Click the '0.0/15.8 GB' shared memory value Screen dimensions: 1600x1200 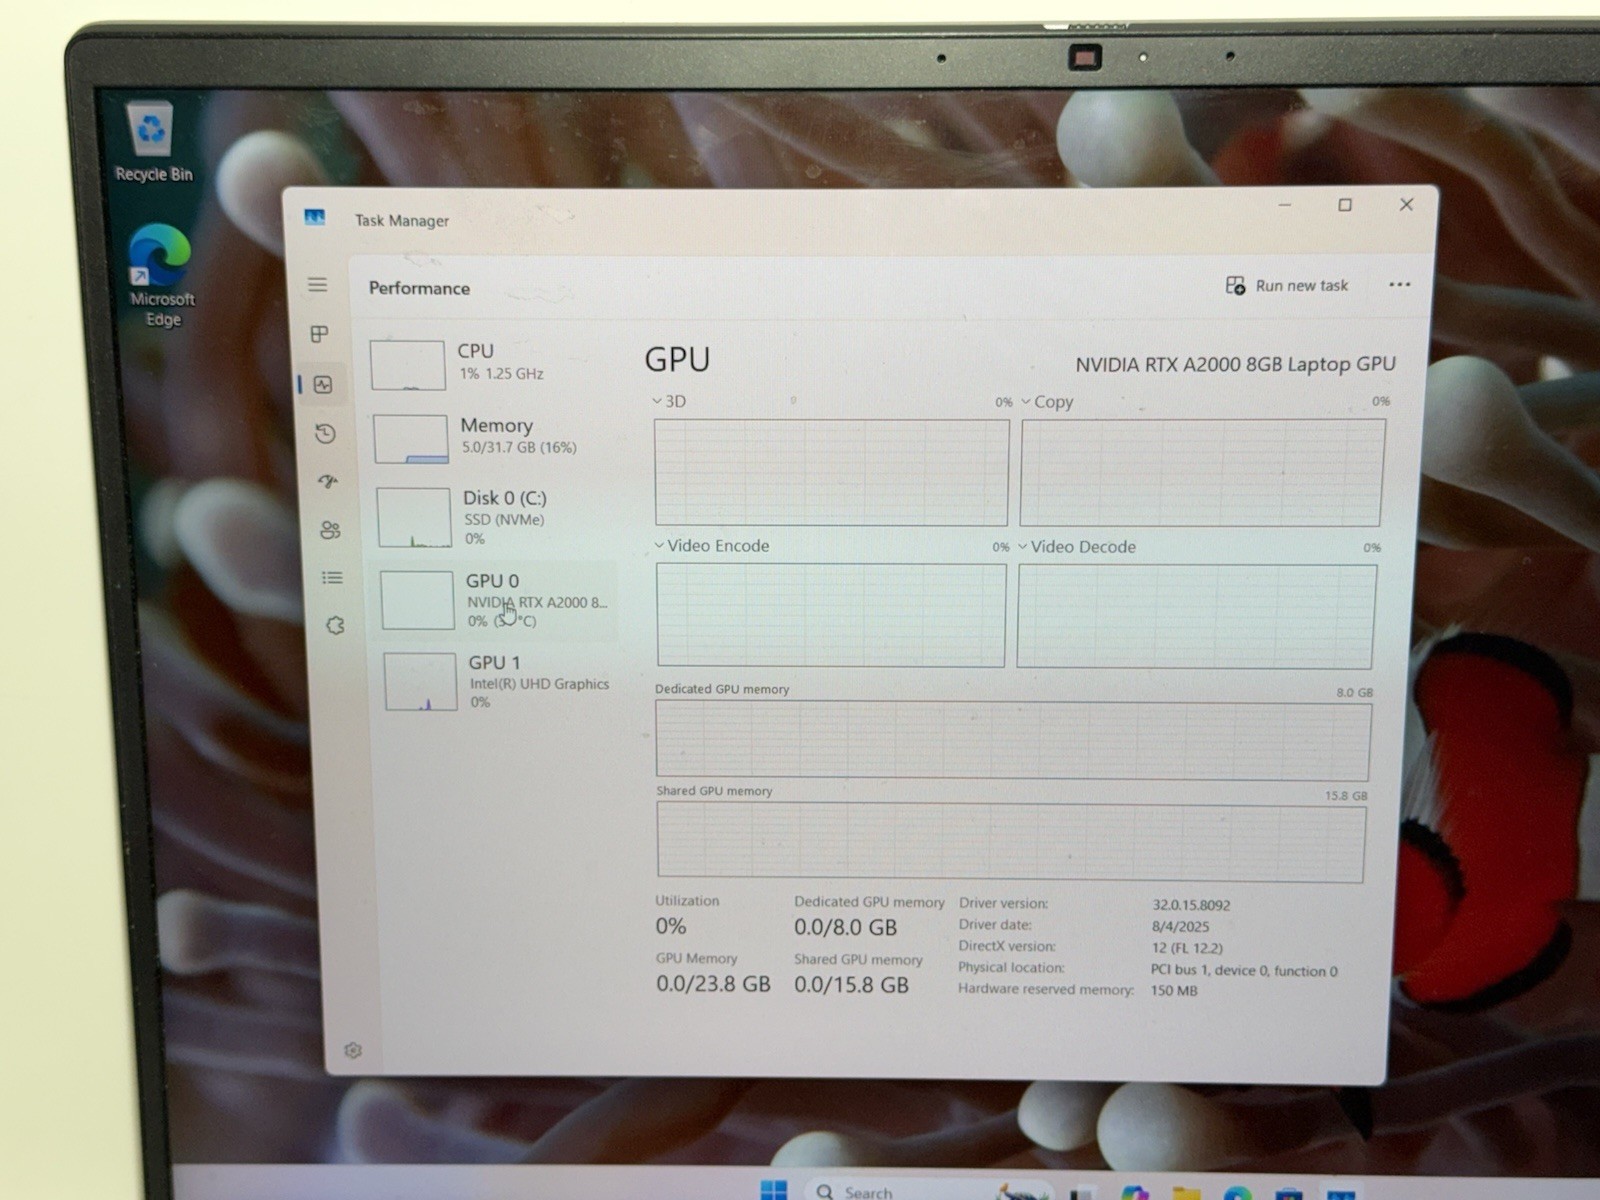coord(851,985)
